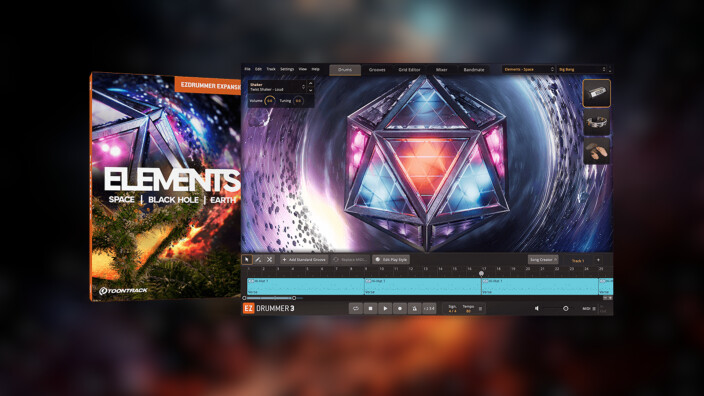
Task: Click the EZ Drummer 3 logo
Action: click(269, 308)
